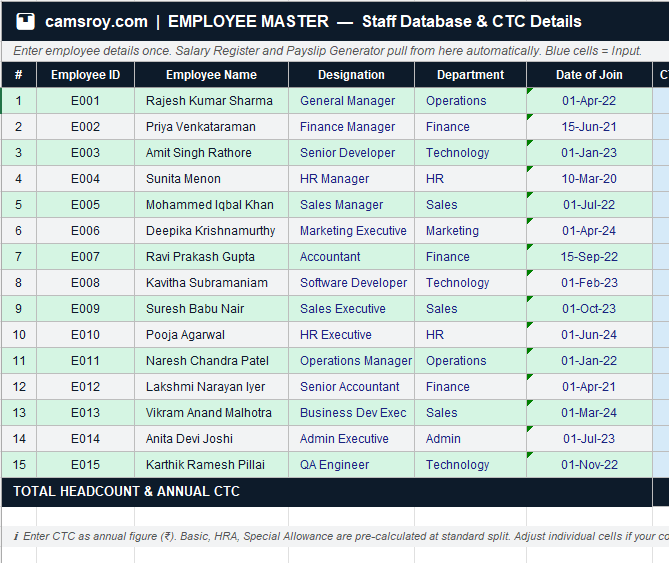Select the HR Executive cell

pos(351,335)
